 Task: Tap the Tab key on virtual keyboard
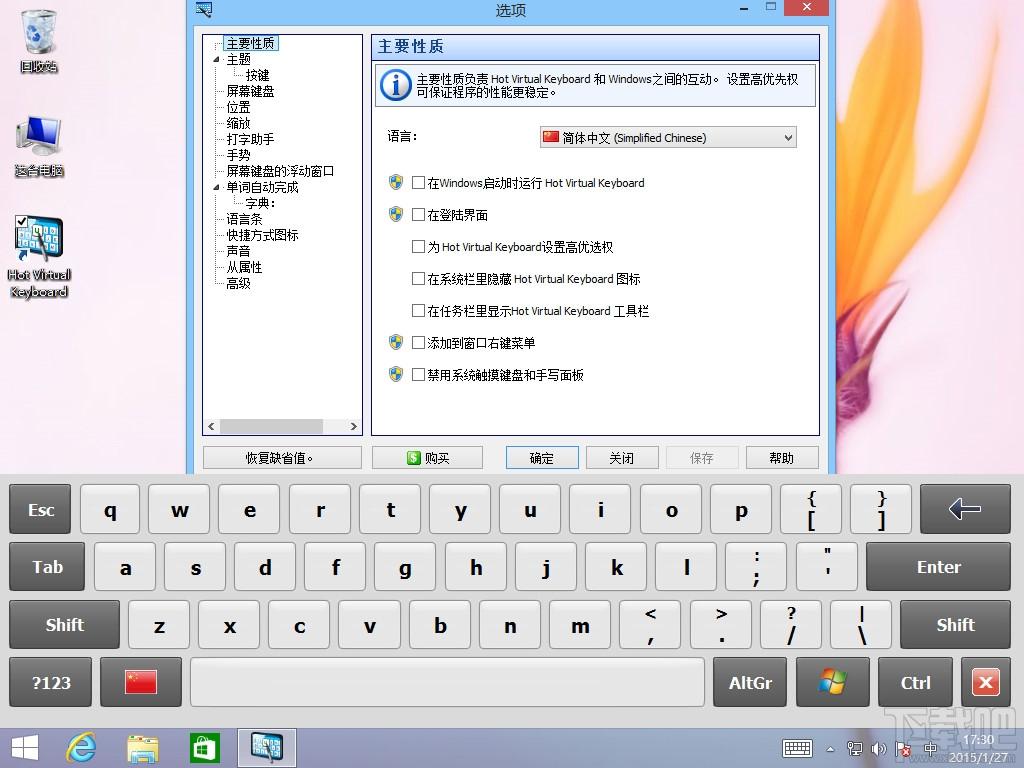[47, 566]
